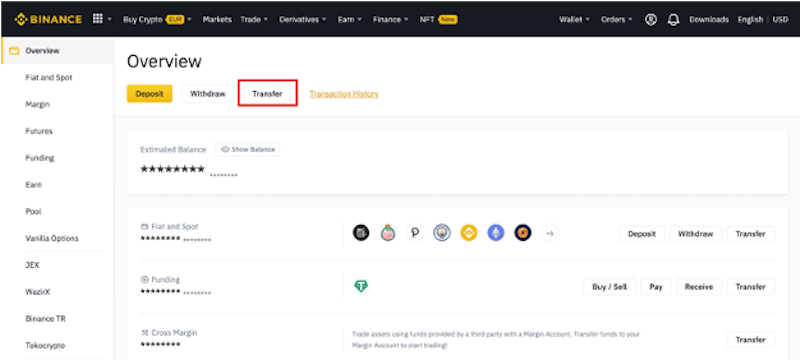Click Buy / Sell in Funding row
Viewport: 800px width, 360px height.
click(610, 287)
